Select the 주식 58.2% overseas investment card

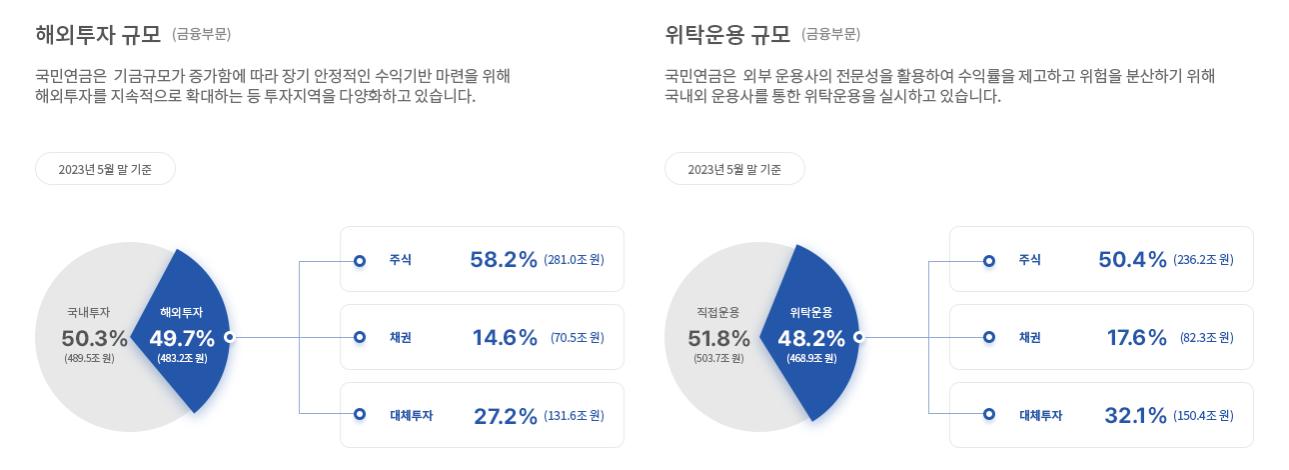482,259
